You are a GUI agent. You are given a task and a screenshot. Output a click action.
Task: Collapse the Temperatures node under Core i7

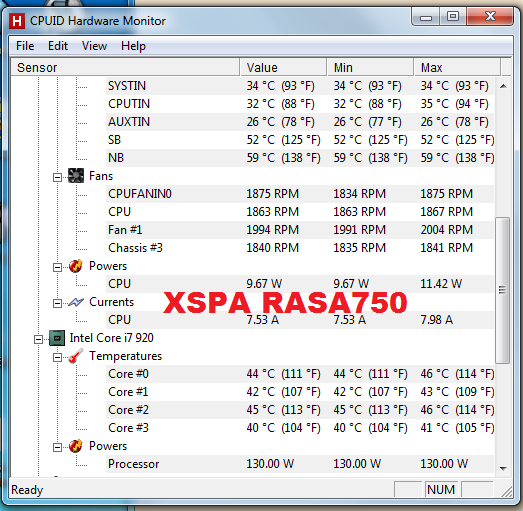click(x=57, y=357)
